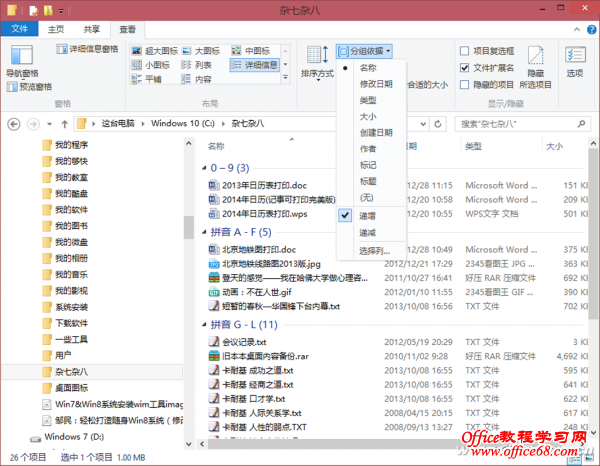Choose group by name (名称) option
Image resolution: width=600 pixels, height=466 pixels.
click(370, 68)
